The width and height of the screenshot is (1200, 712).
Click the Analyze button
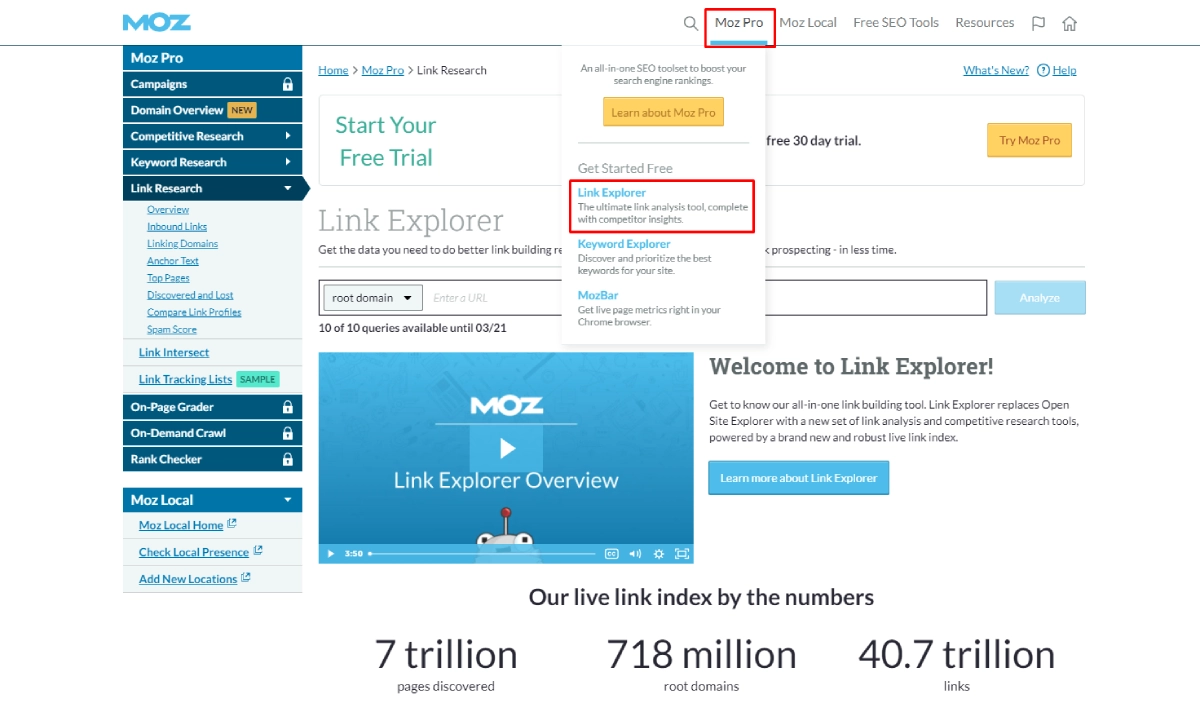point(1039,298)
